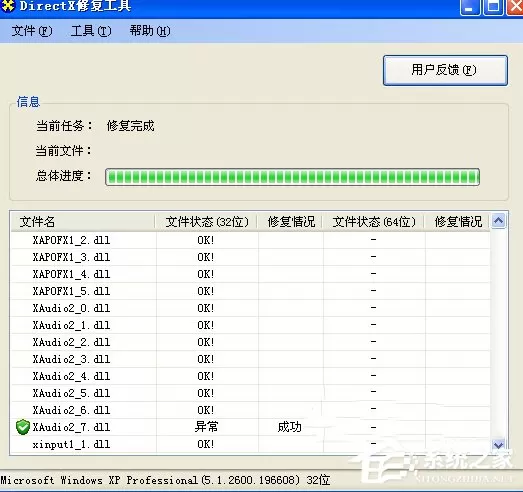Select the XAudio2_1.dll row
The height and width of the screenshot is (492, 523).
coord(250,325)
